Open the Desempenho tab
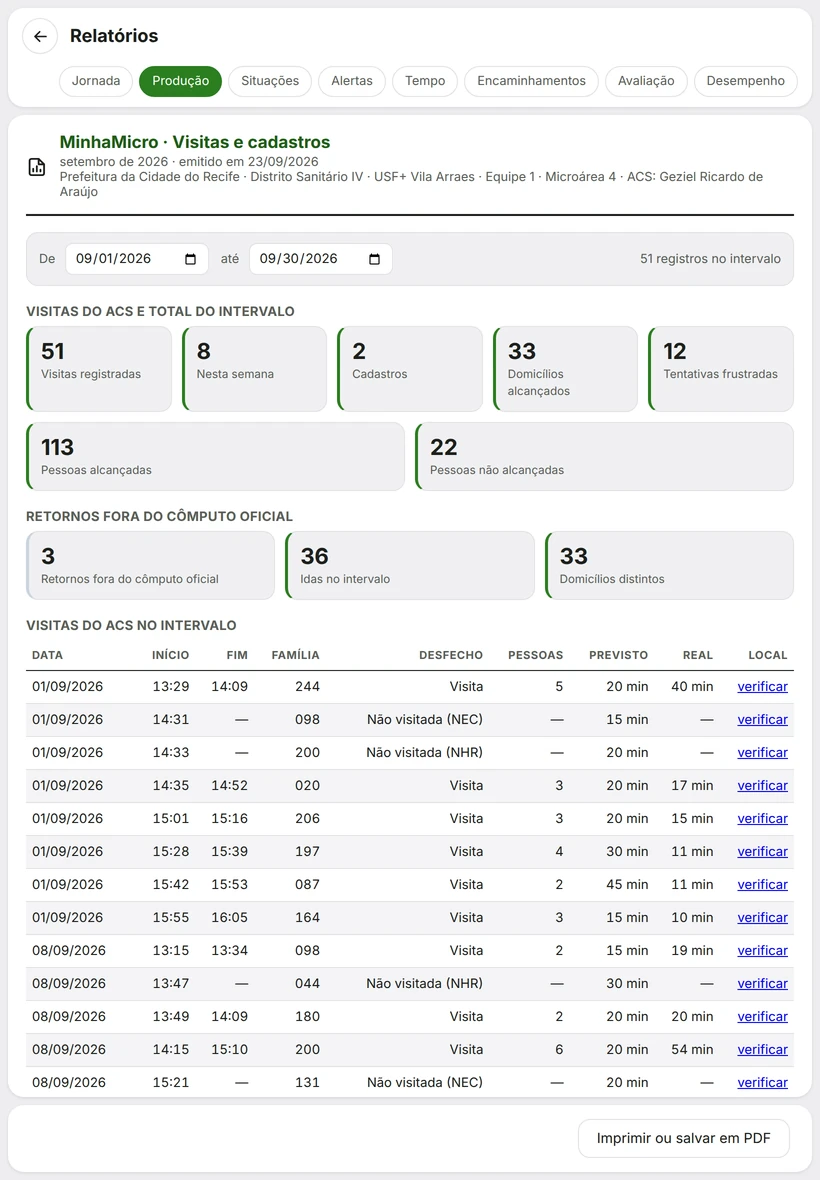 point(746,81)
